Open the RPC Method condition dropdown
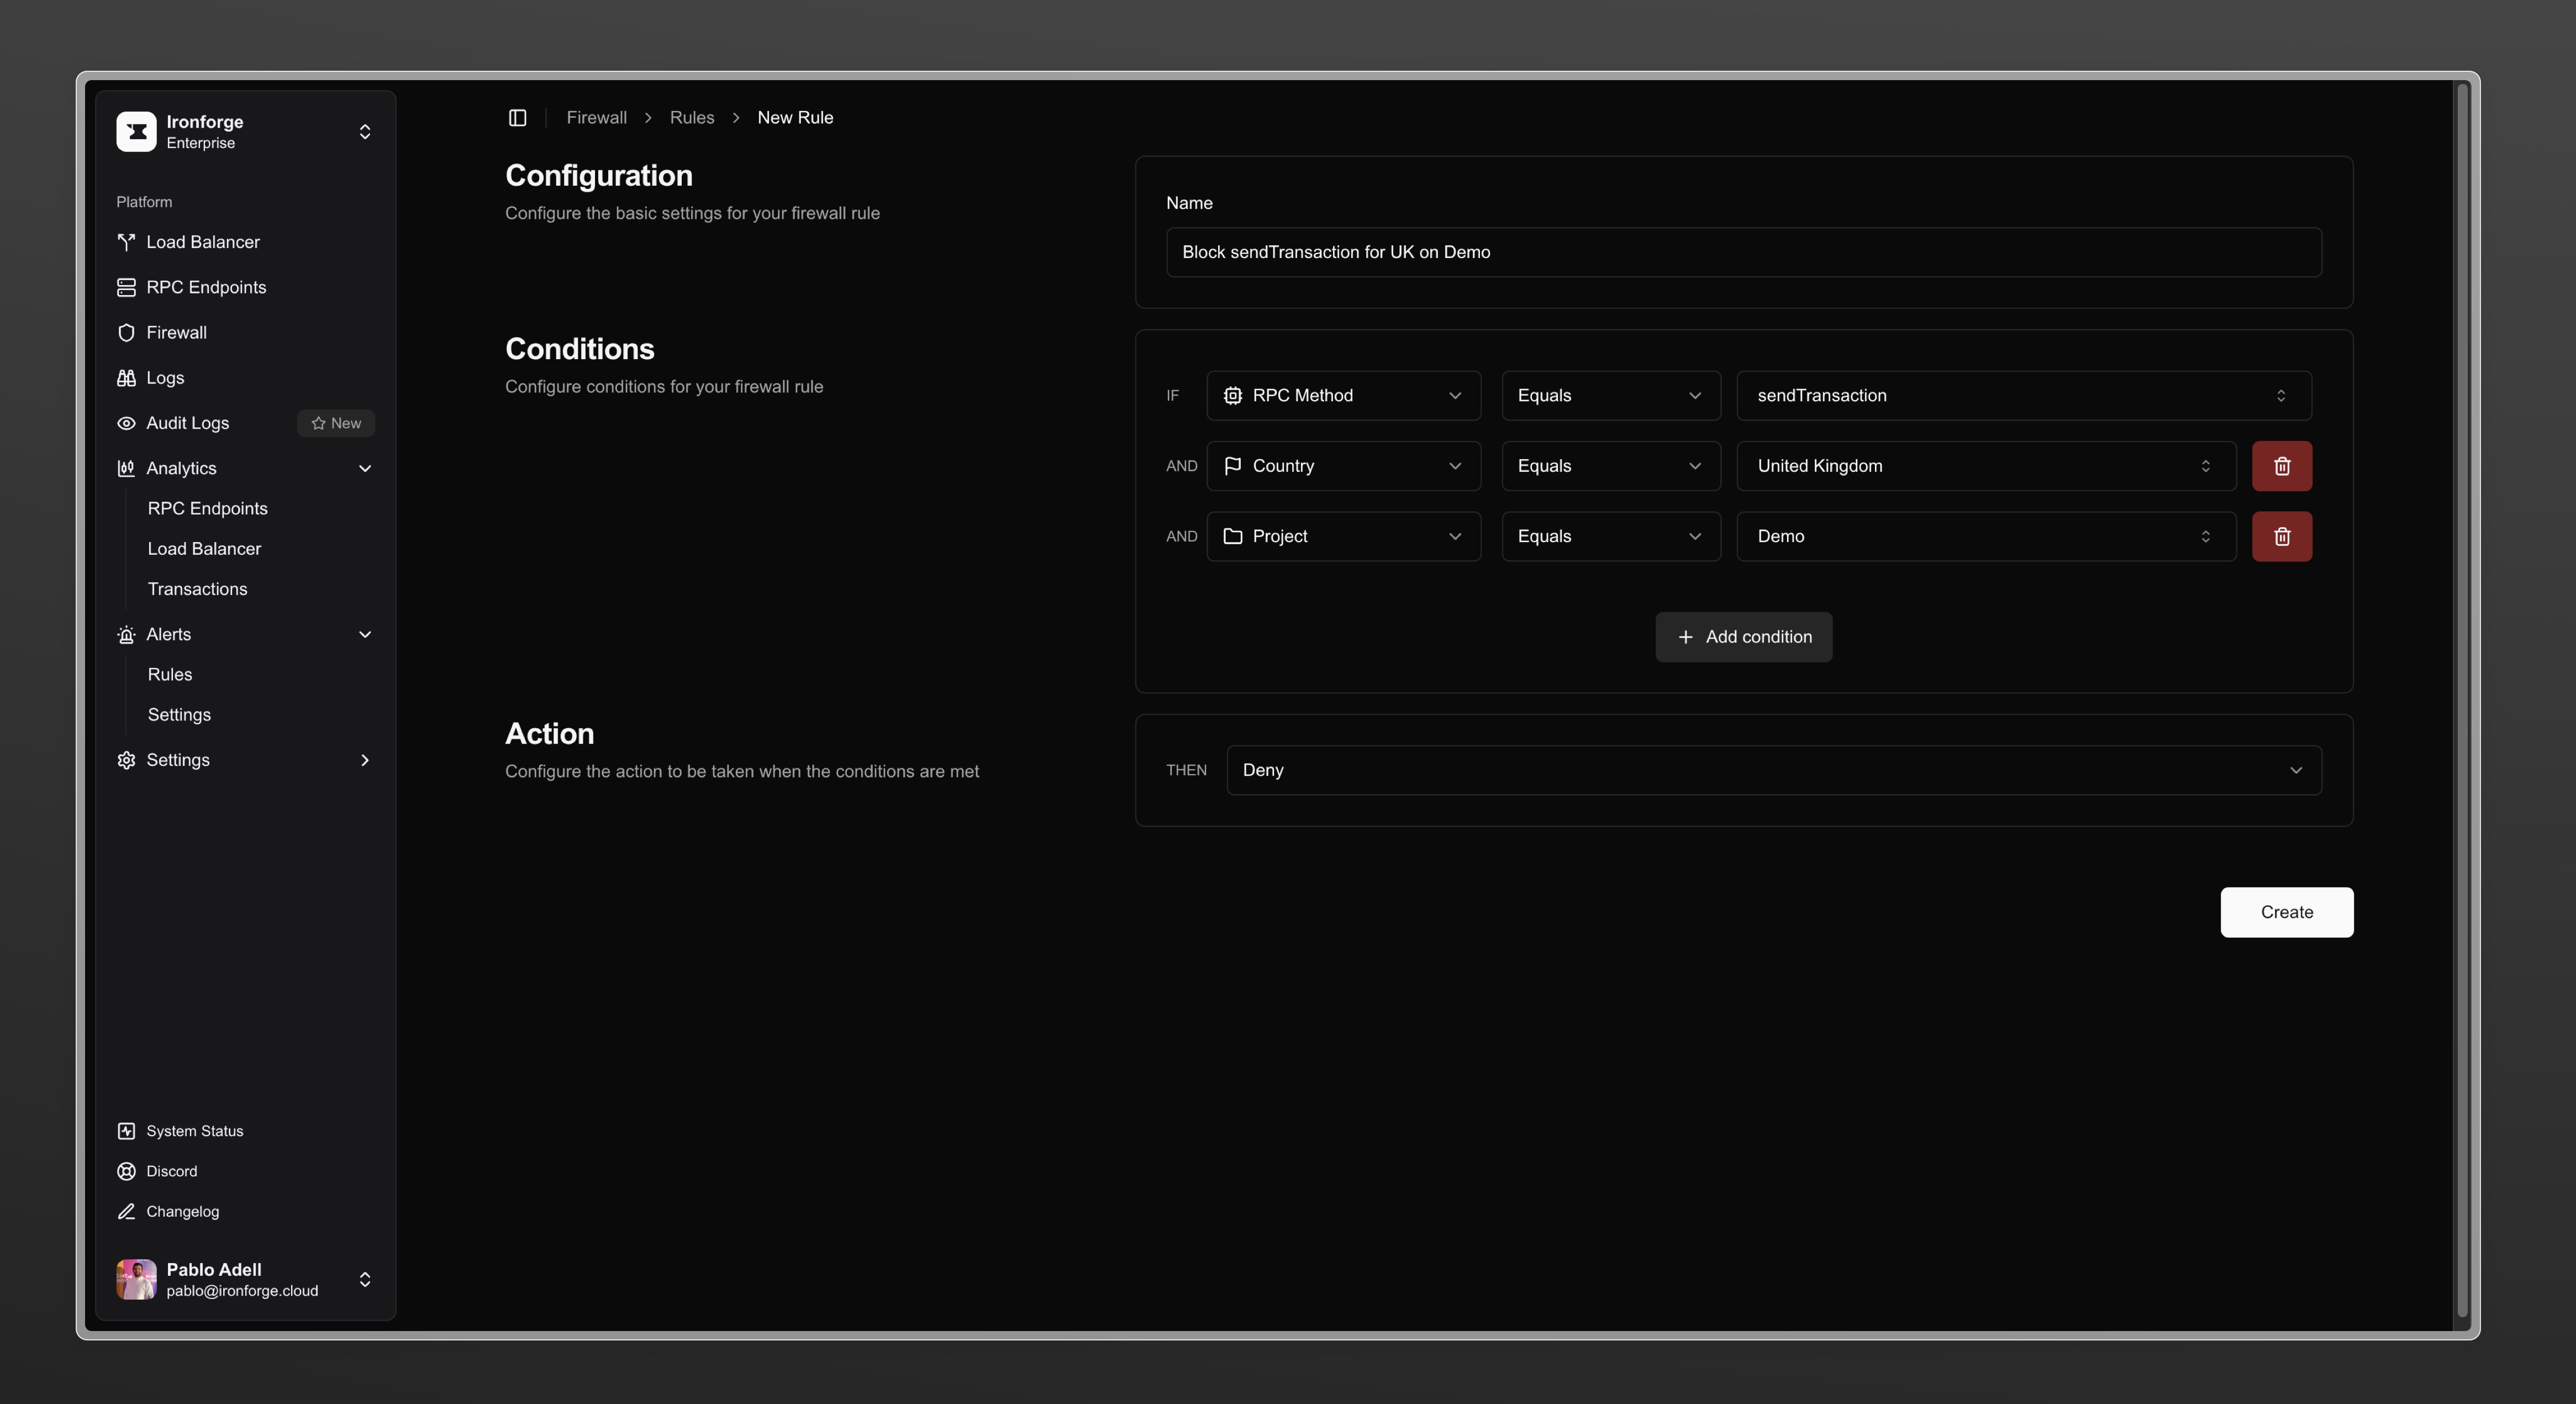The width and height of the screenshot is (2576, 1404). click(1343, 395)
